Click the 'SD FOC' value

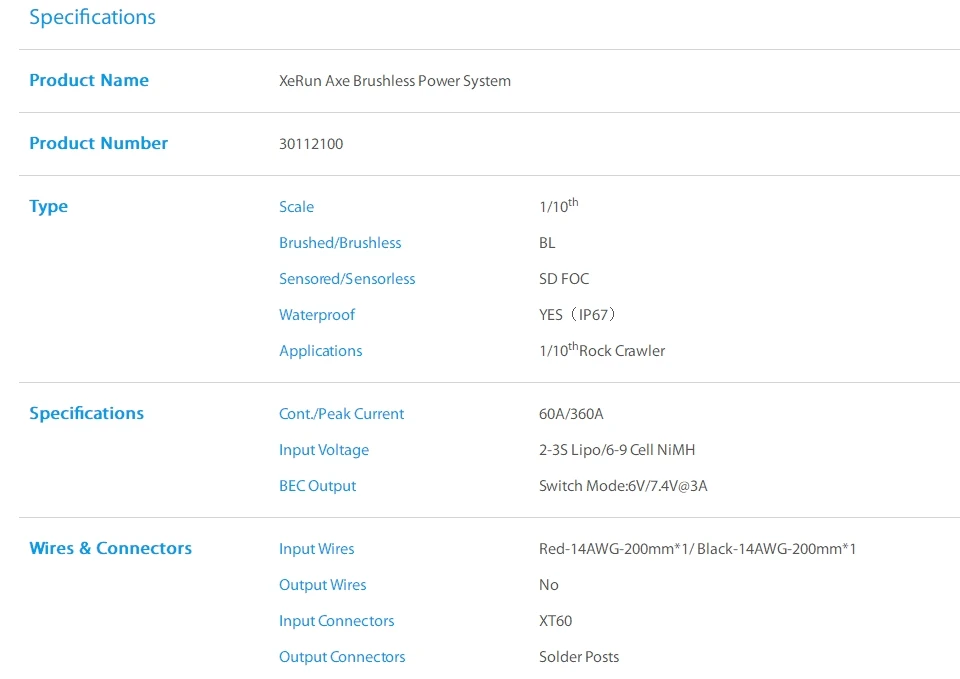(x=564, y=279)
